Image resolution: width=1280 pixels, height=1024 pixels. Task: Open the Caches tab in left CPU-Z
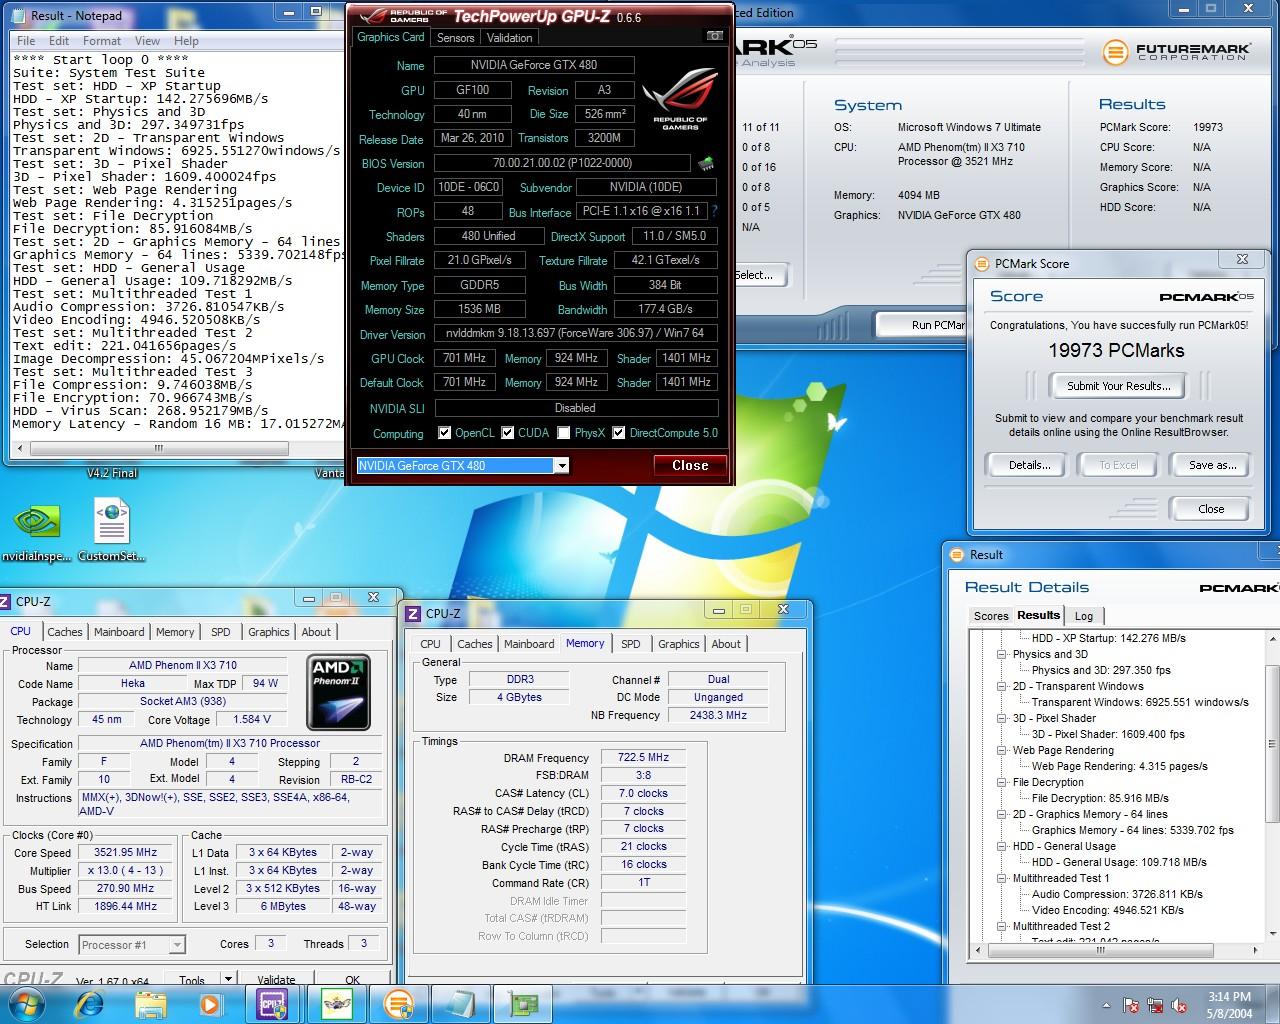click(65, 632)
